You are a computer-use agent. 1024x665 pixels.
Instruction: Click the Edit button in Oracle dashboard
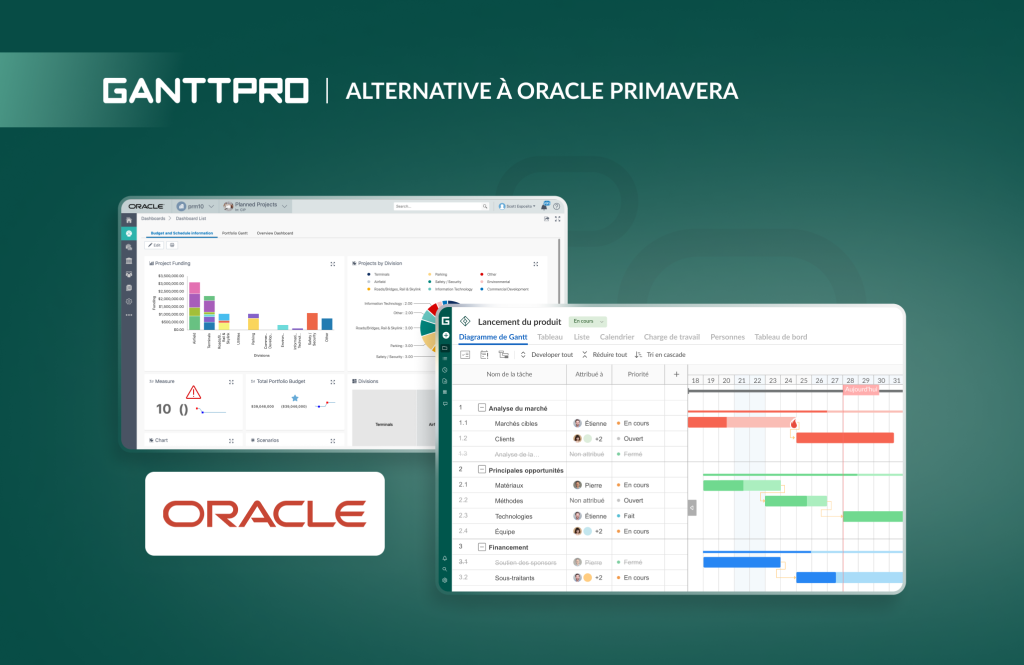pos(154,245)
